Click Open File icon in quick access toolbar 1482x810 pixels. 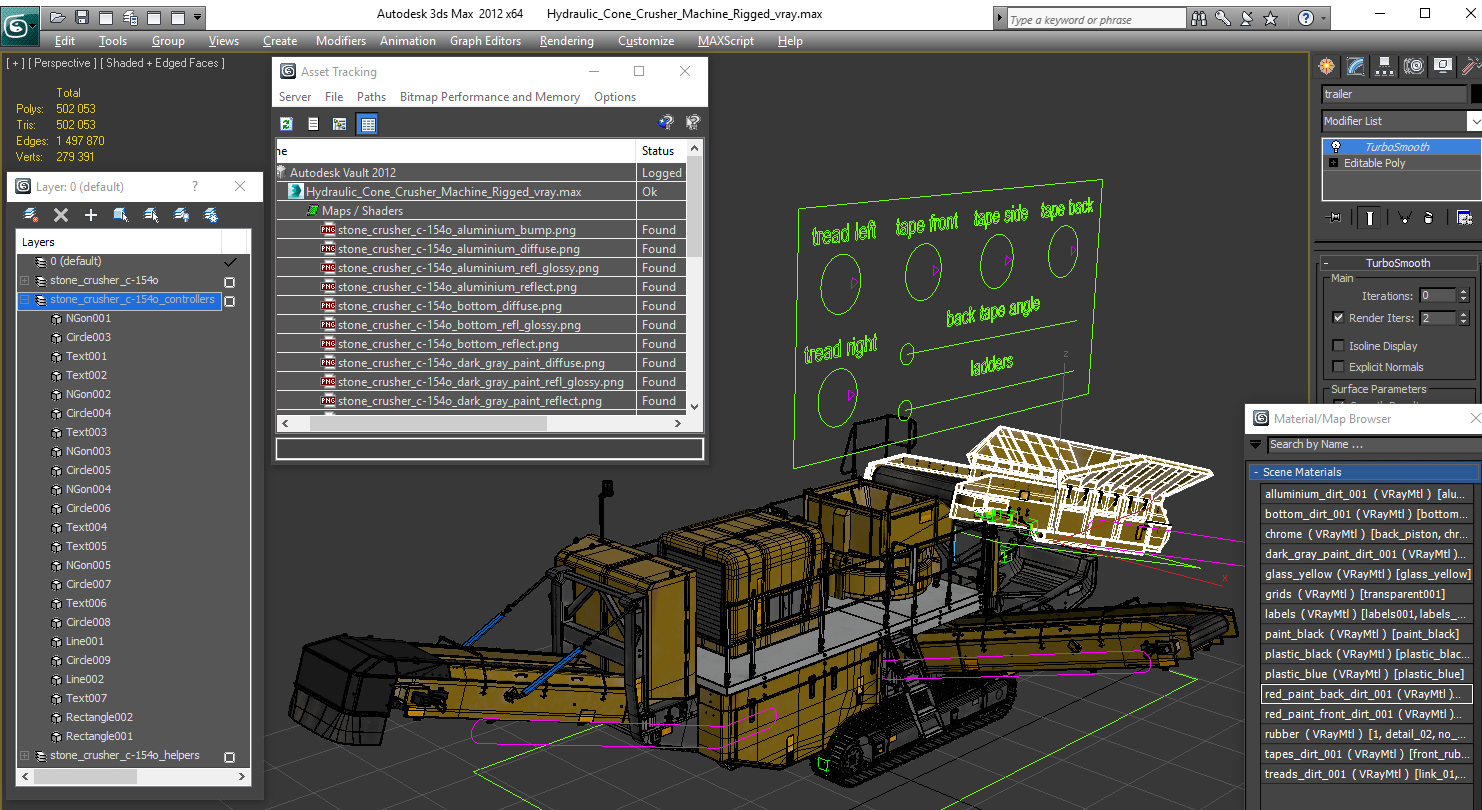(x=58, y=17)
